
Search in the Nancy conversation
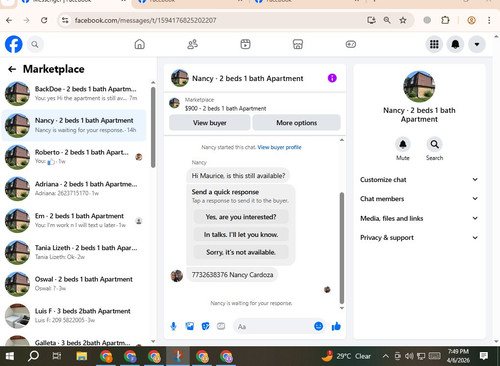(434, 144)
